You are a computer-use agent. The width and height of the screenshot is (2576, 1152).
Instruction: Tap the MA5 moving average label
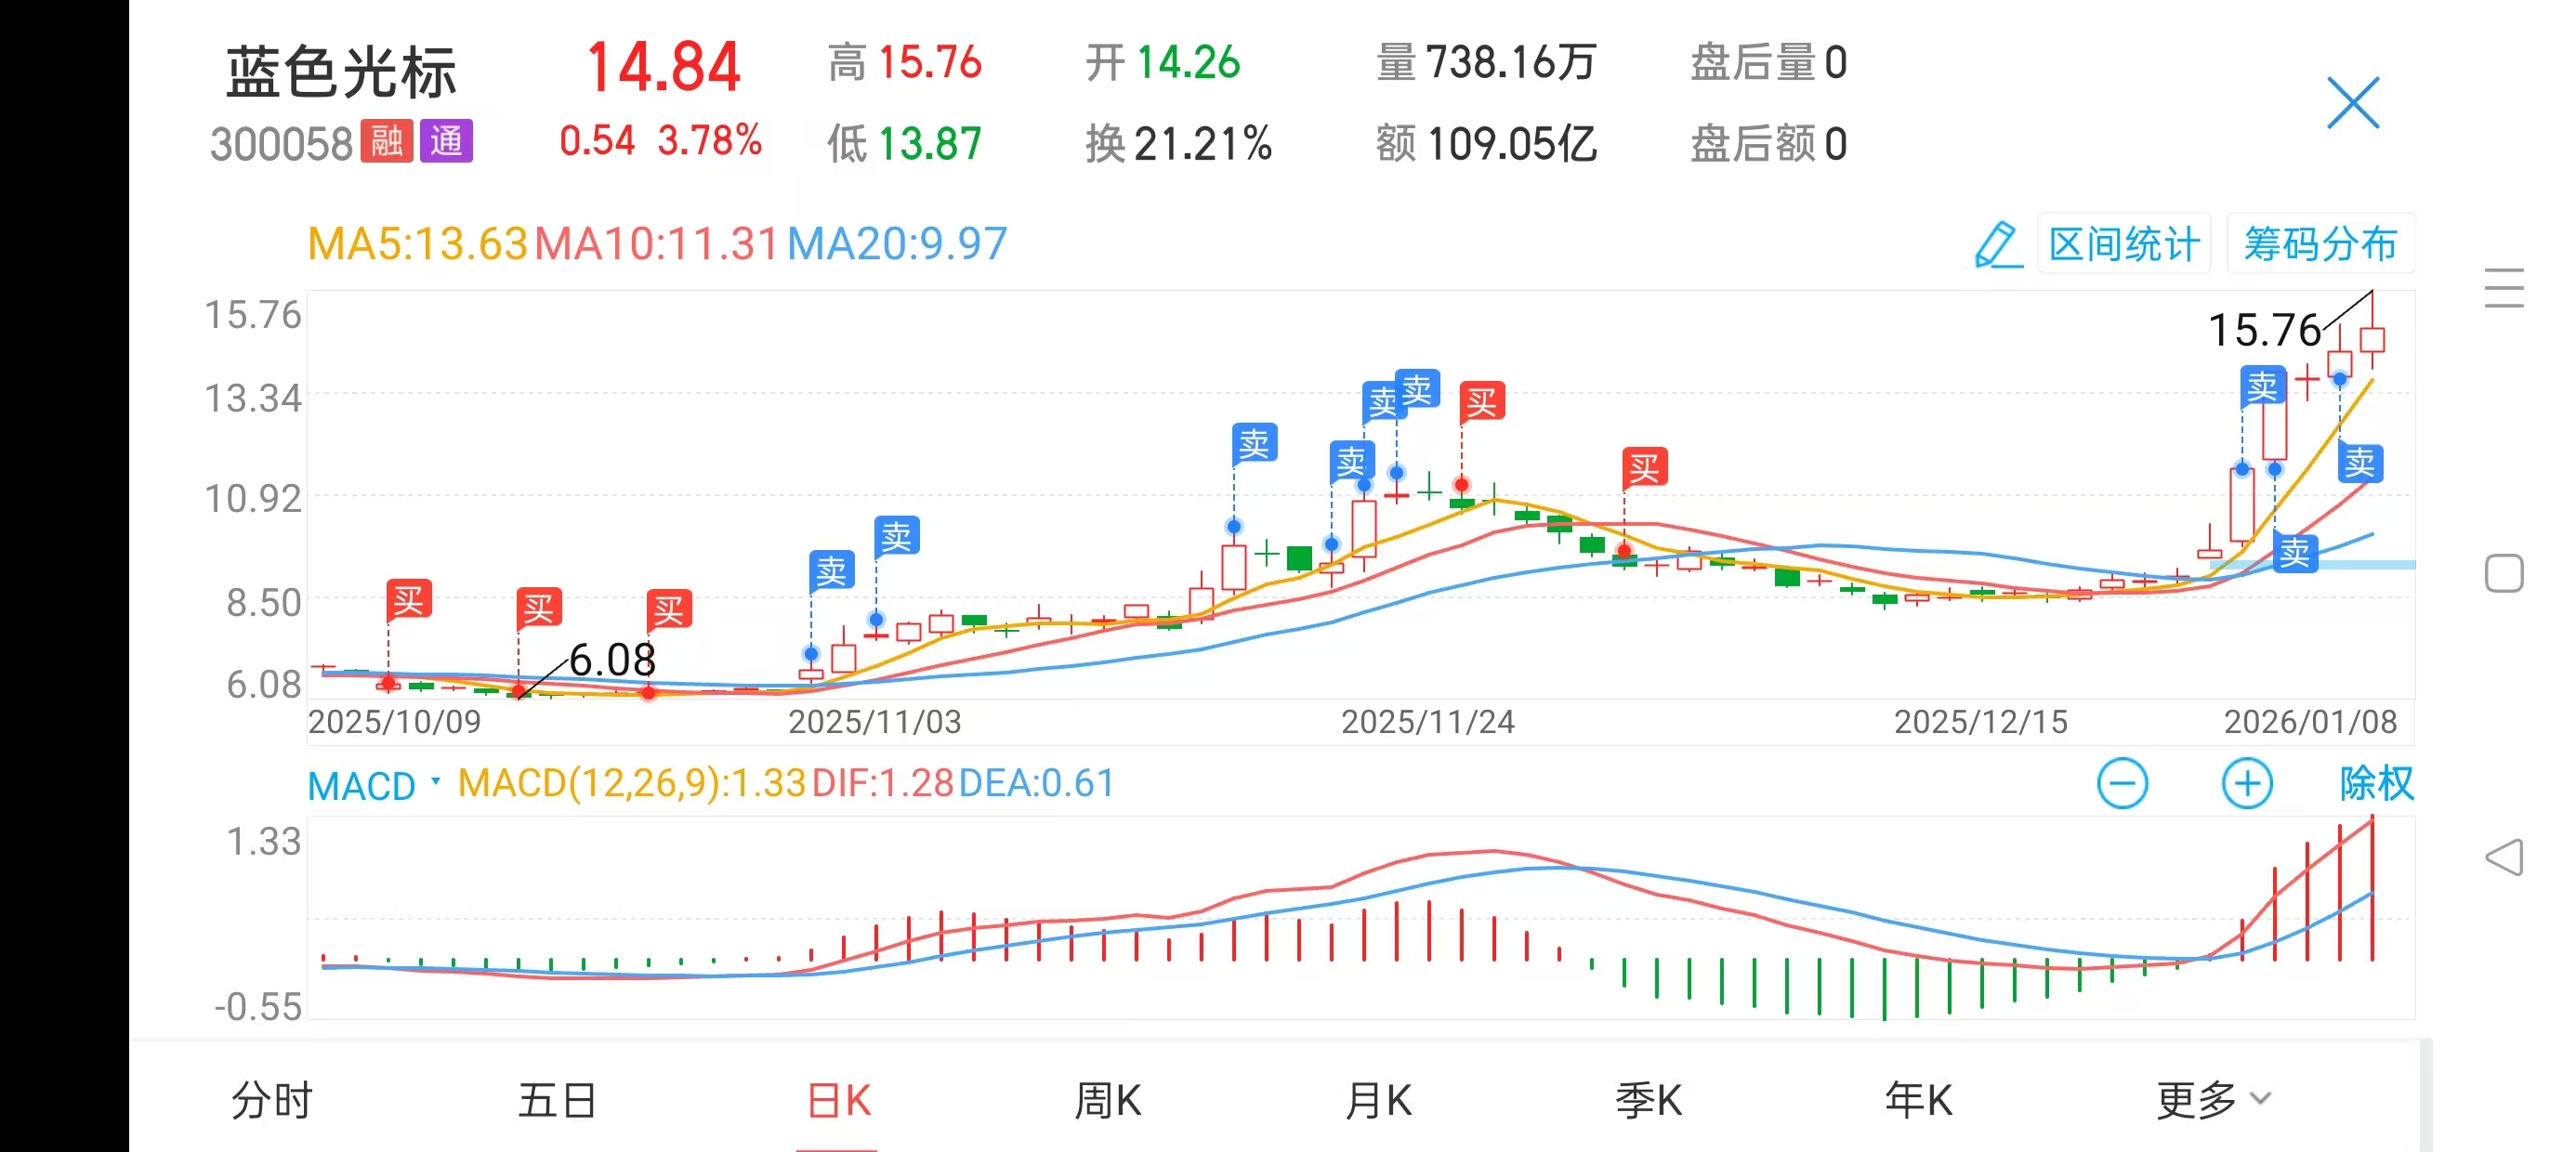click(x=417, y=244)
